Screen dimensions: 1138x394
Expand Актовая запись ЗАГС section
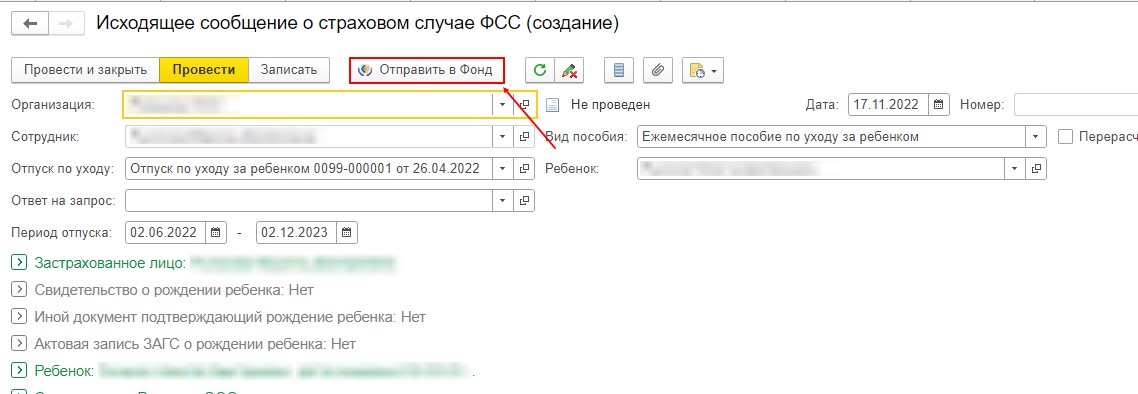[20, 343]
